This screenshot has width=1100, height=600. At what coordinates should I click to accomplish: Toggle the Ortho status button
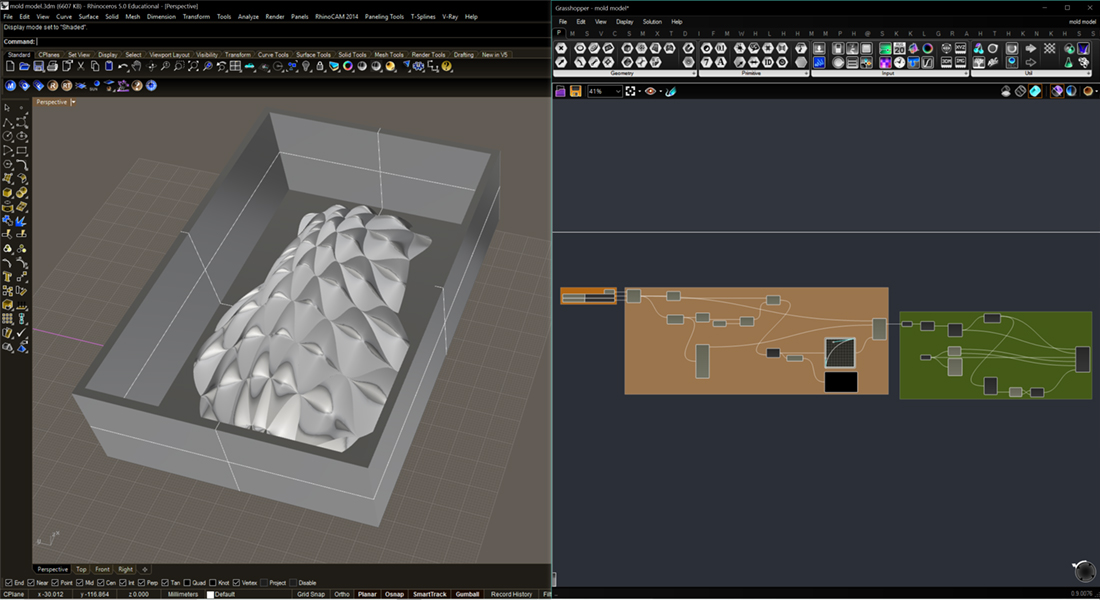(x=342, y=594)
